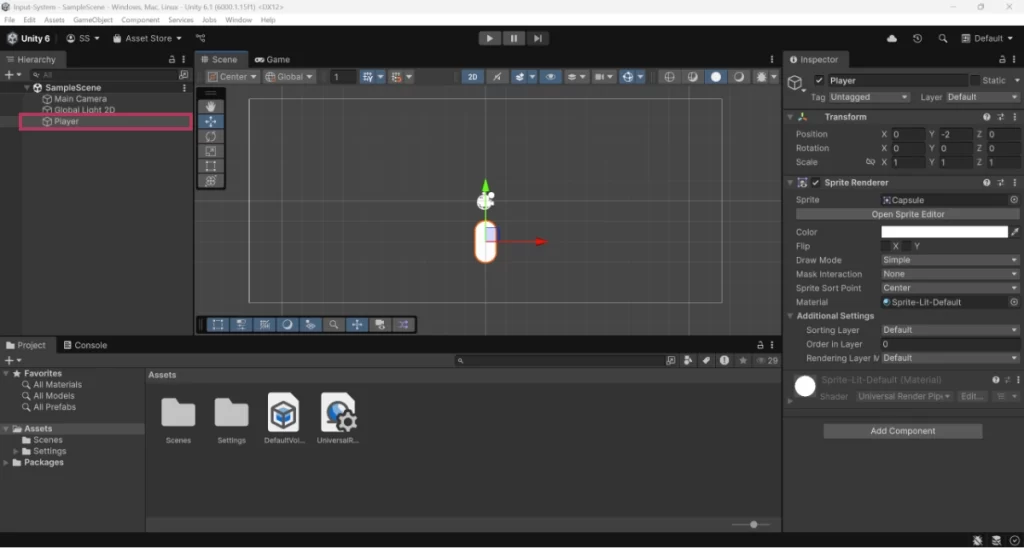This screenshot has width=1024, height=548.
Task: Select the Rotate tool in Scene toolbar
Action: [x=210, y=136]
